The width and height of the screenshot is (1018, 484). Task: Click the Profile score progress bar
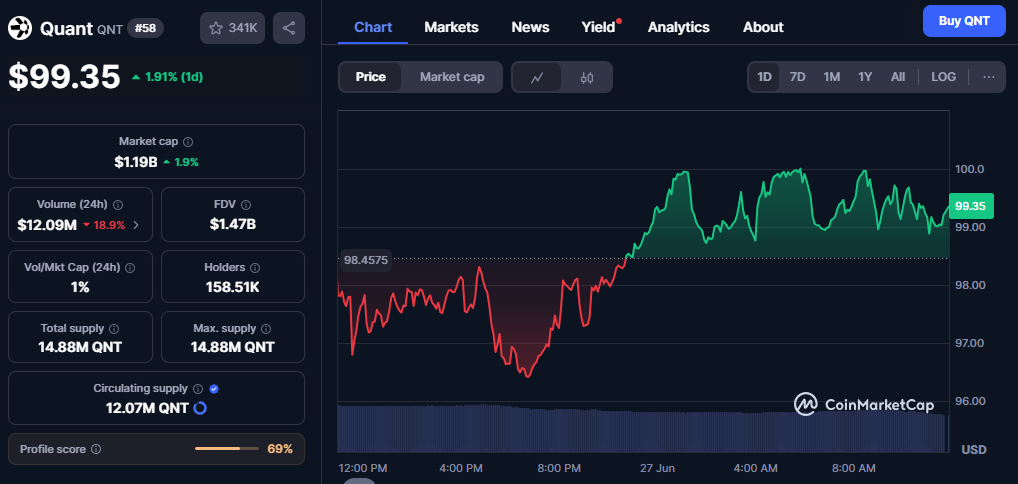tap(227, 449)
